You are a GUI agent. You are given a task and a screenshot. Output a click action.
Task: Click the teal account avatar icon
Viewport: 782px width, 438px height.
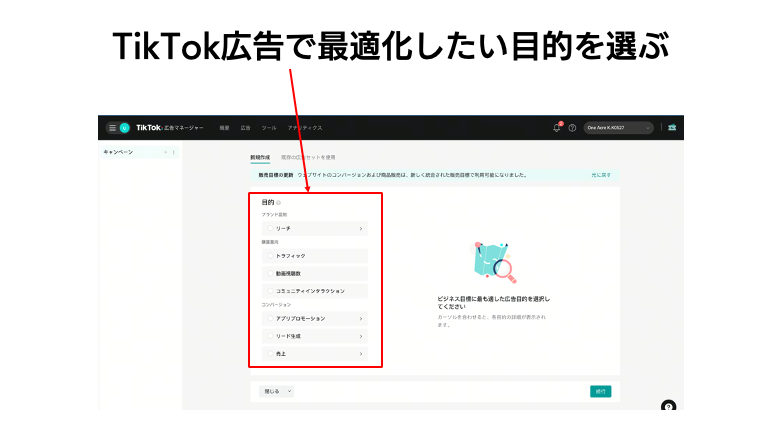(x=125, y=128)
